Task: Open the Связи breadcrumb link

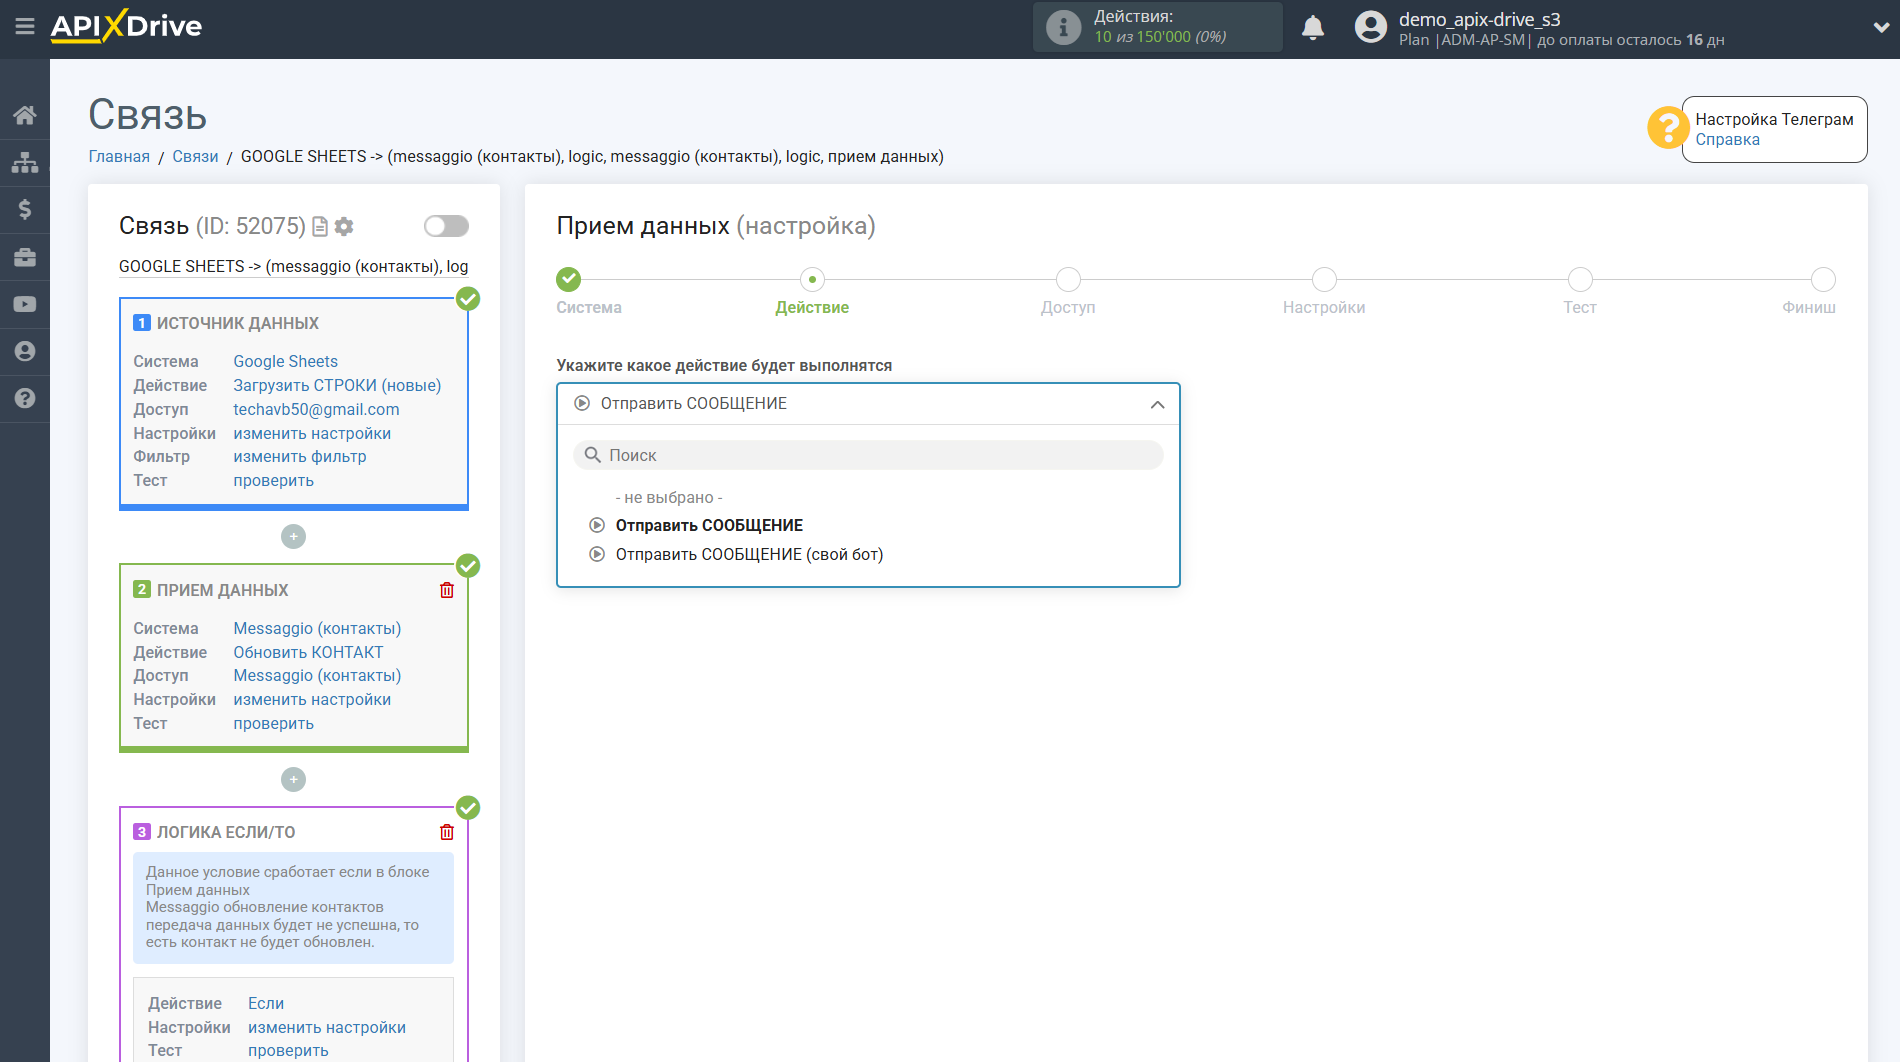Action: 195,156
